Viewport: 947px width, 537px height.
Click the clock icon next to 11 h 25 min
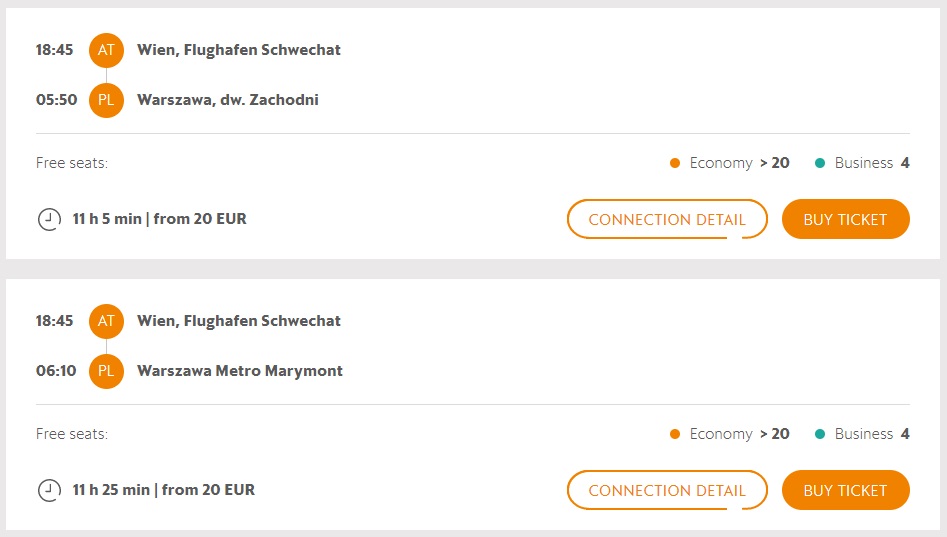pyautogui.click(x=49, y=490)
